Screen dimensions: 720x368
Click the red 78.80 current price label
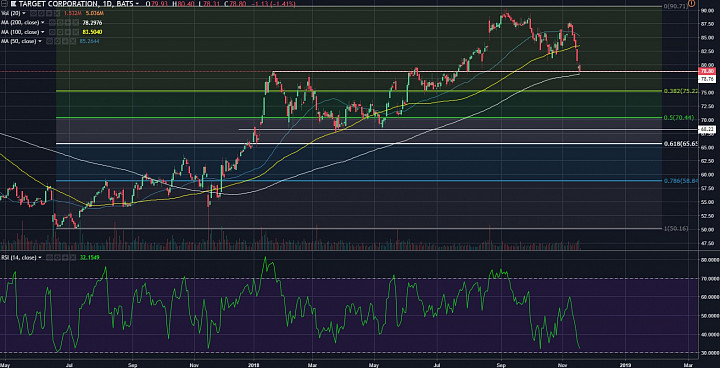coord(708,72)
